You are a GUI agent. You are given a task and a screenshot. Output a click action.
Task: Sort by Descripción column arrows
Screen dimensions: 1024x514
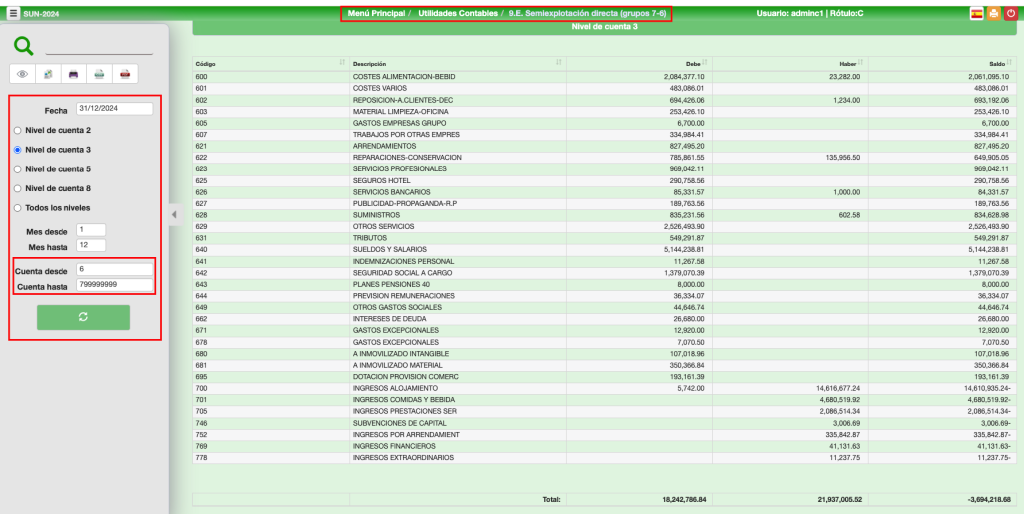tap(559, 63)
